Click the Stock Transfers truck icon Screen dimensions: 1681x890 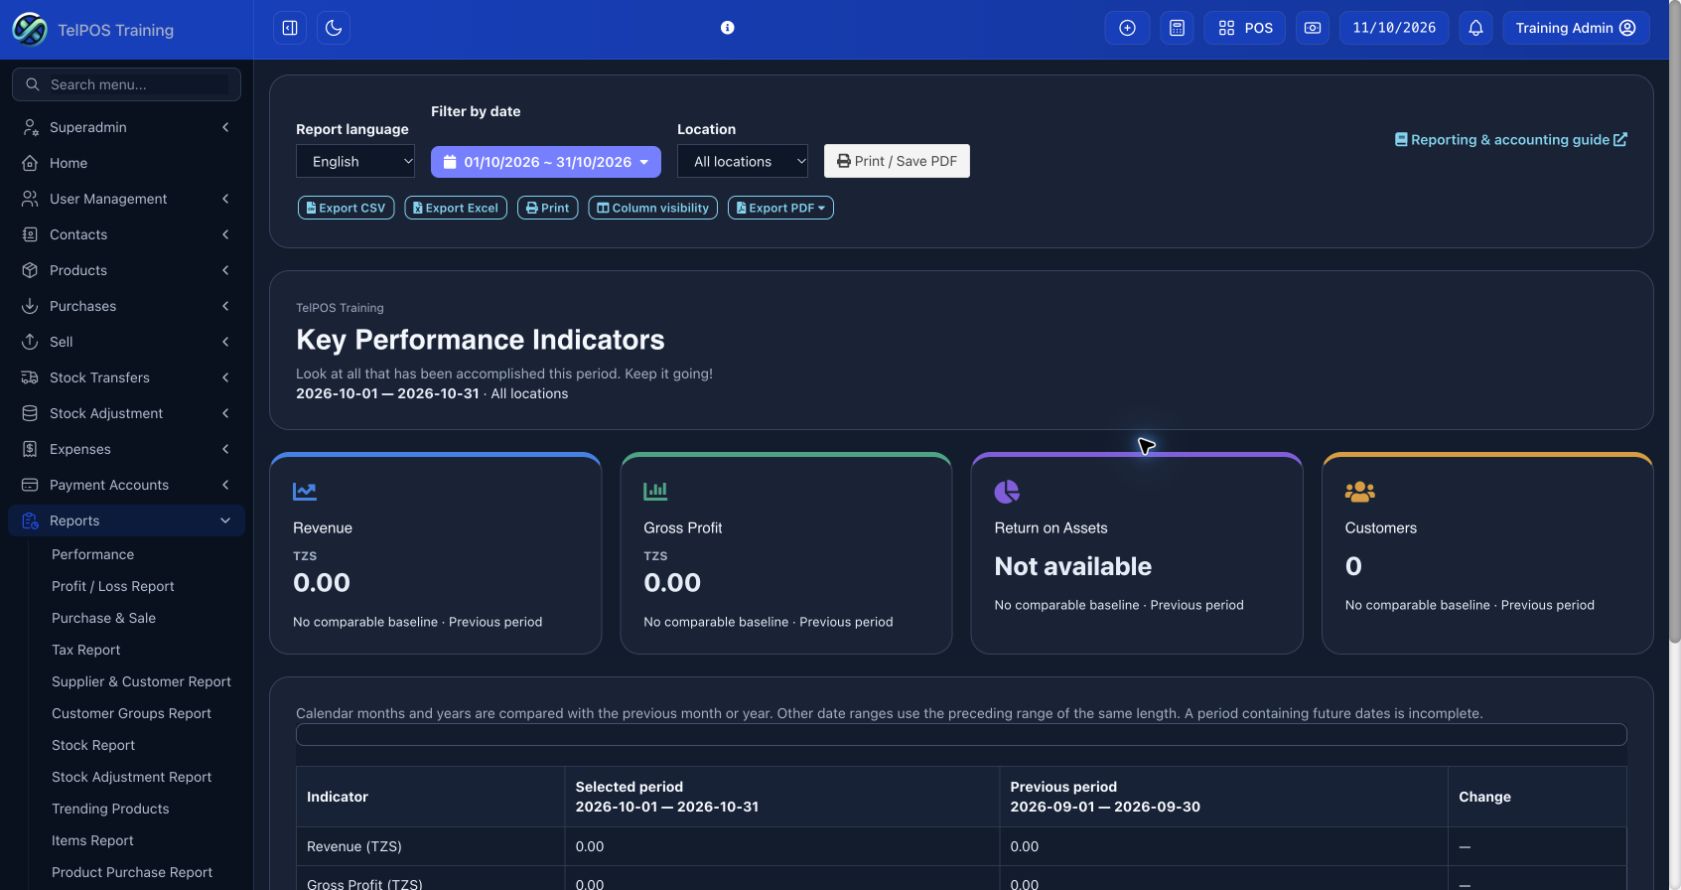[x=30, y=378]
